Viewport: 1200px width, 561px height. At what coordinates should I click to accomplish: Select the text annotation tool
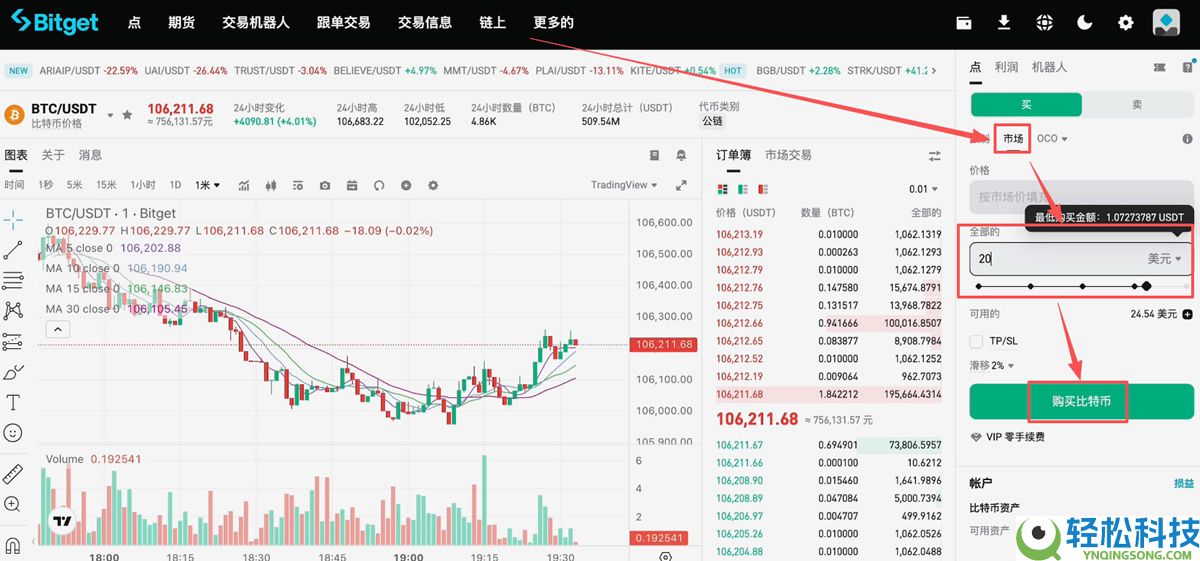13,403
